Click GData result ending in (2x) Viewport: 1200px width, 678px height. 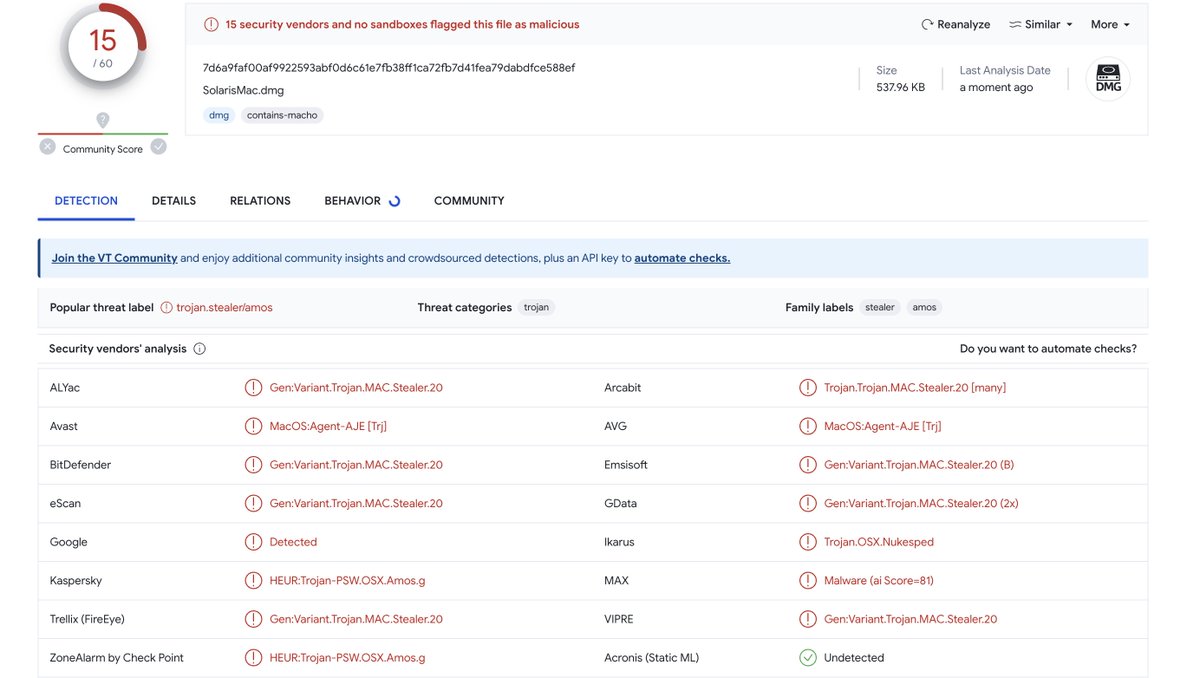click(x=921, y=504)
